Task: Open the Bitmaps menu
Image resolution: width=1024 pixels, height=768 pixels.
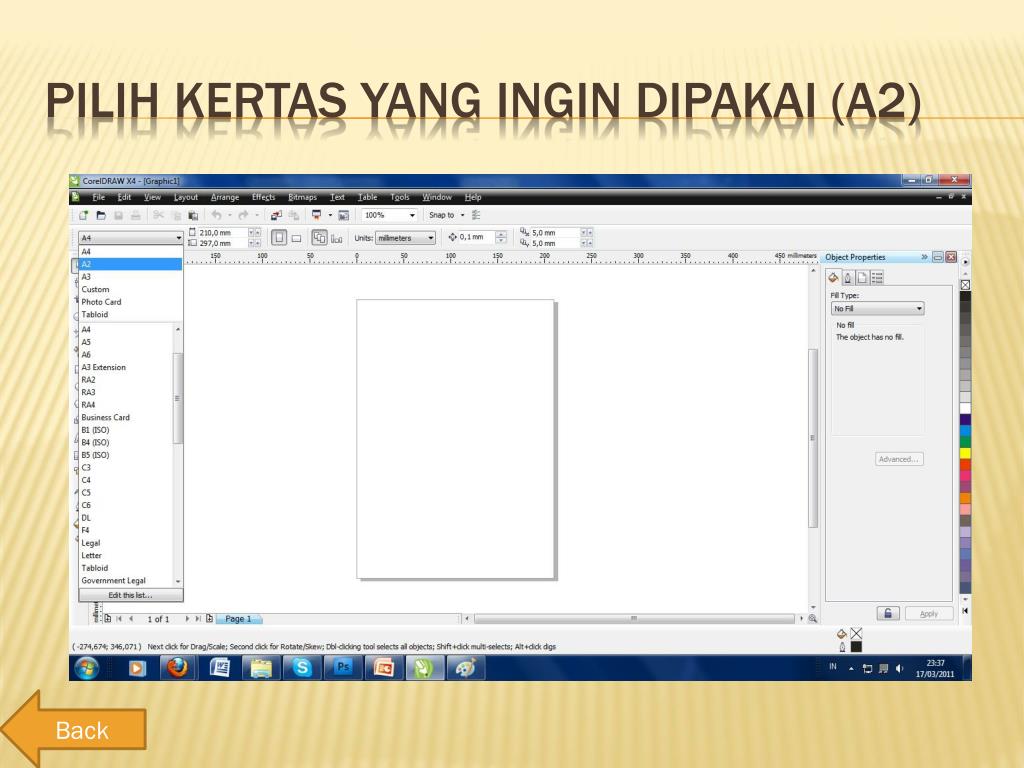Action: 302,197
